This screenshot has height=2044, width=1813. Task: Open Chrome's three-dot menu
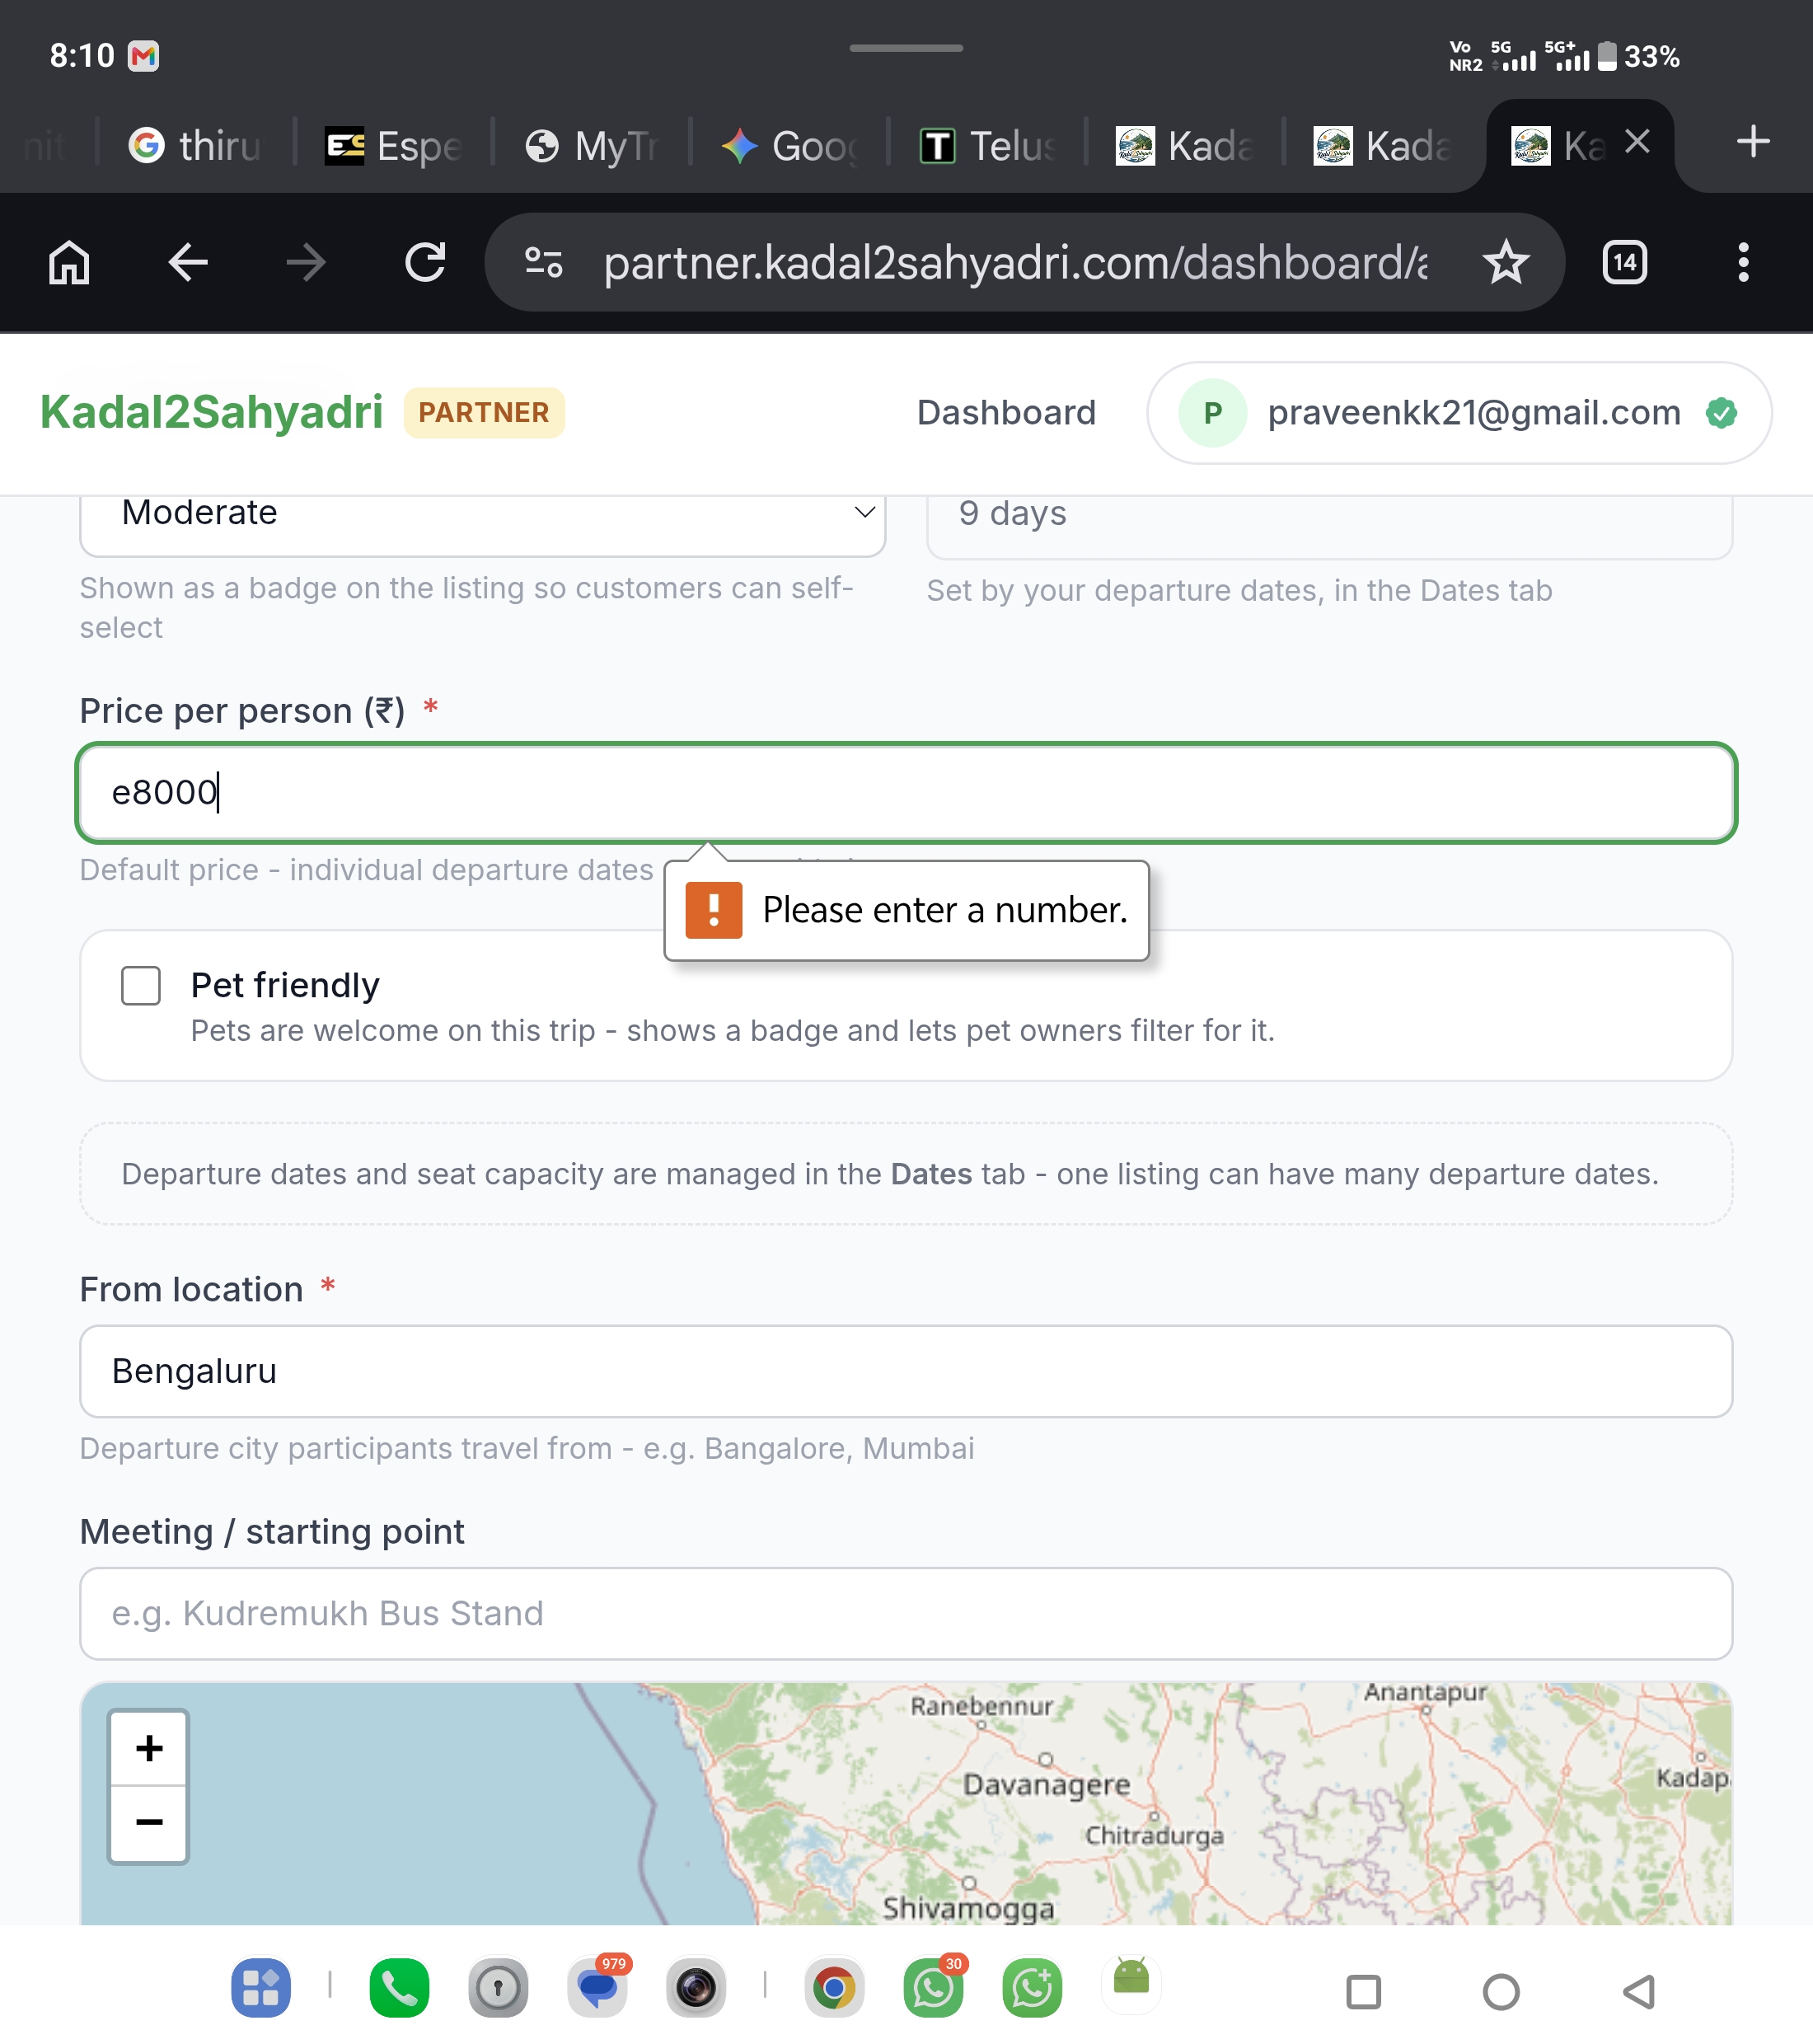tap(1744, 263)
